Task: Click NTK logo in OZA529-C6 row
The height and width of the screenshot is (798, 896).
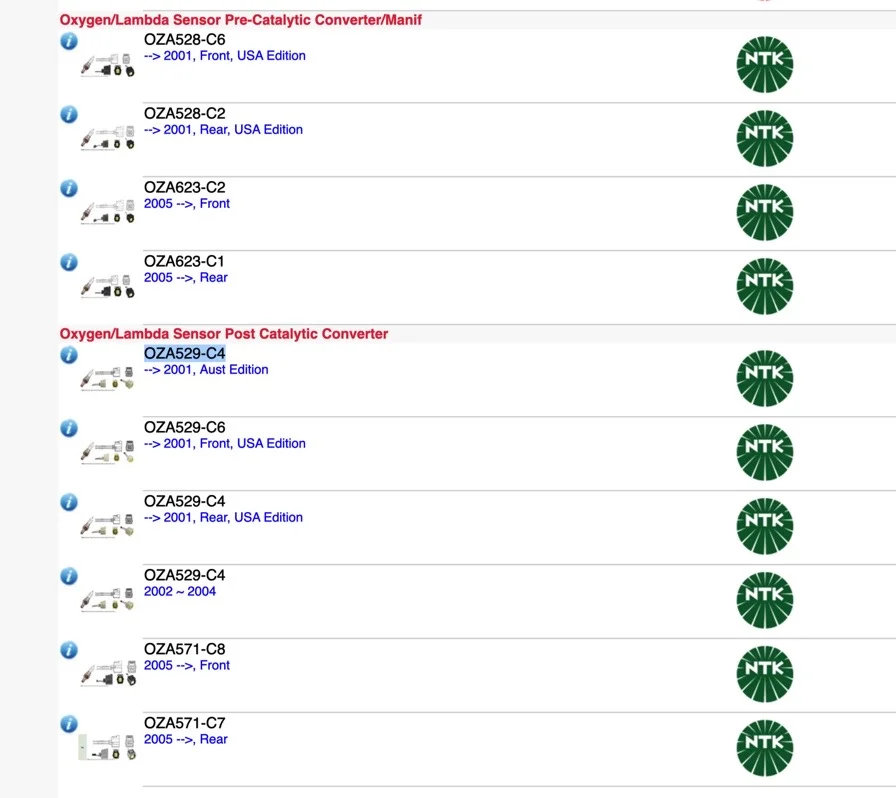Action: 765,452
